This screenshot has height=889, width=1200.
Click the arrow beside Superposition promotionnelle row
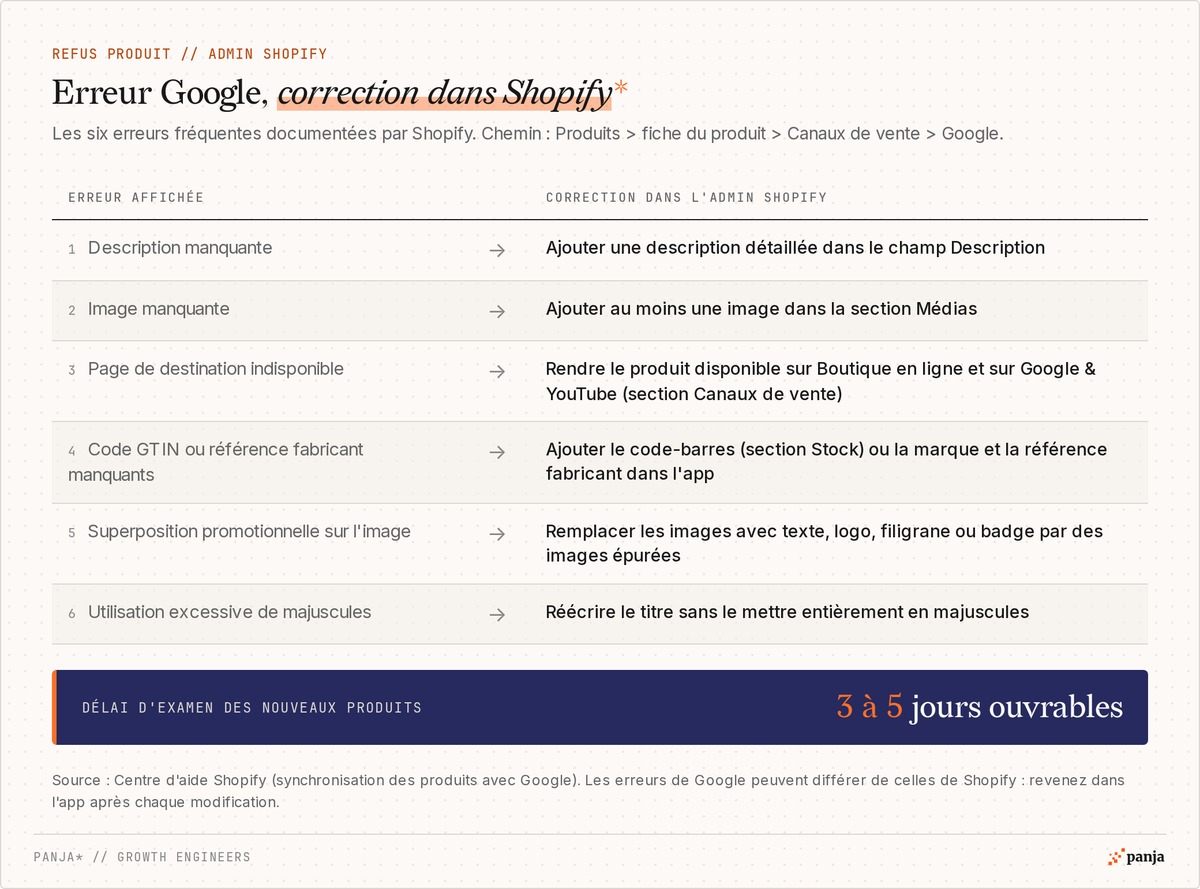[497, 534]
